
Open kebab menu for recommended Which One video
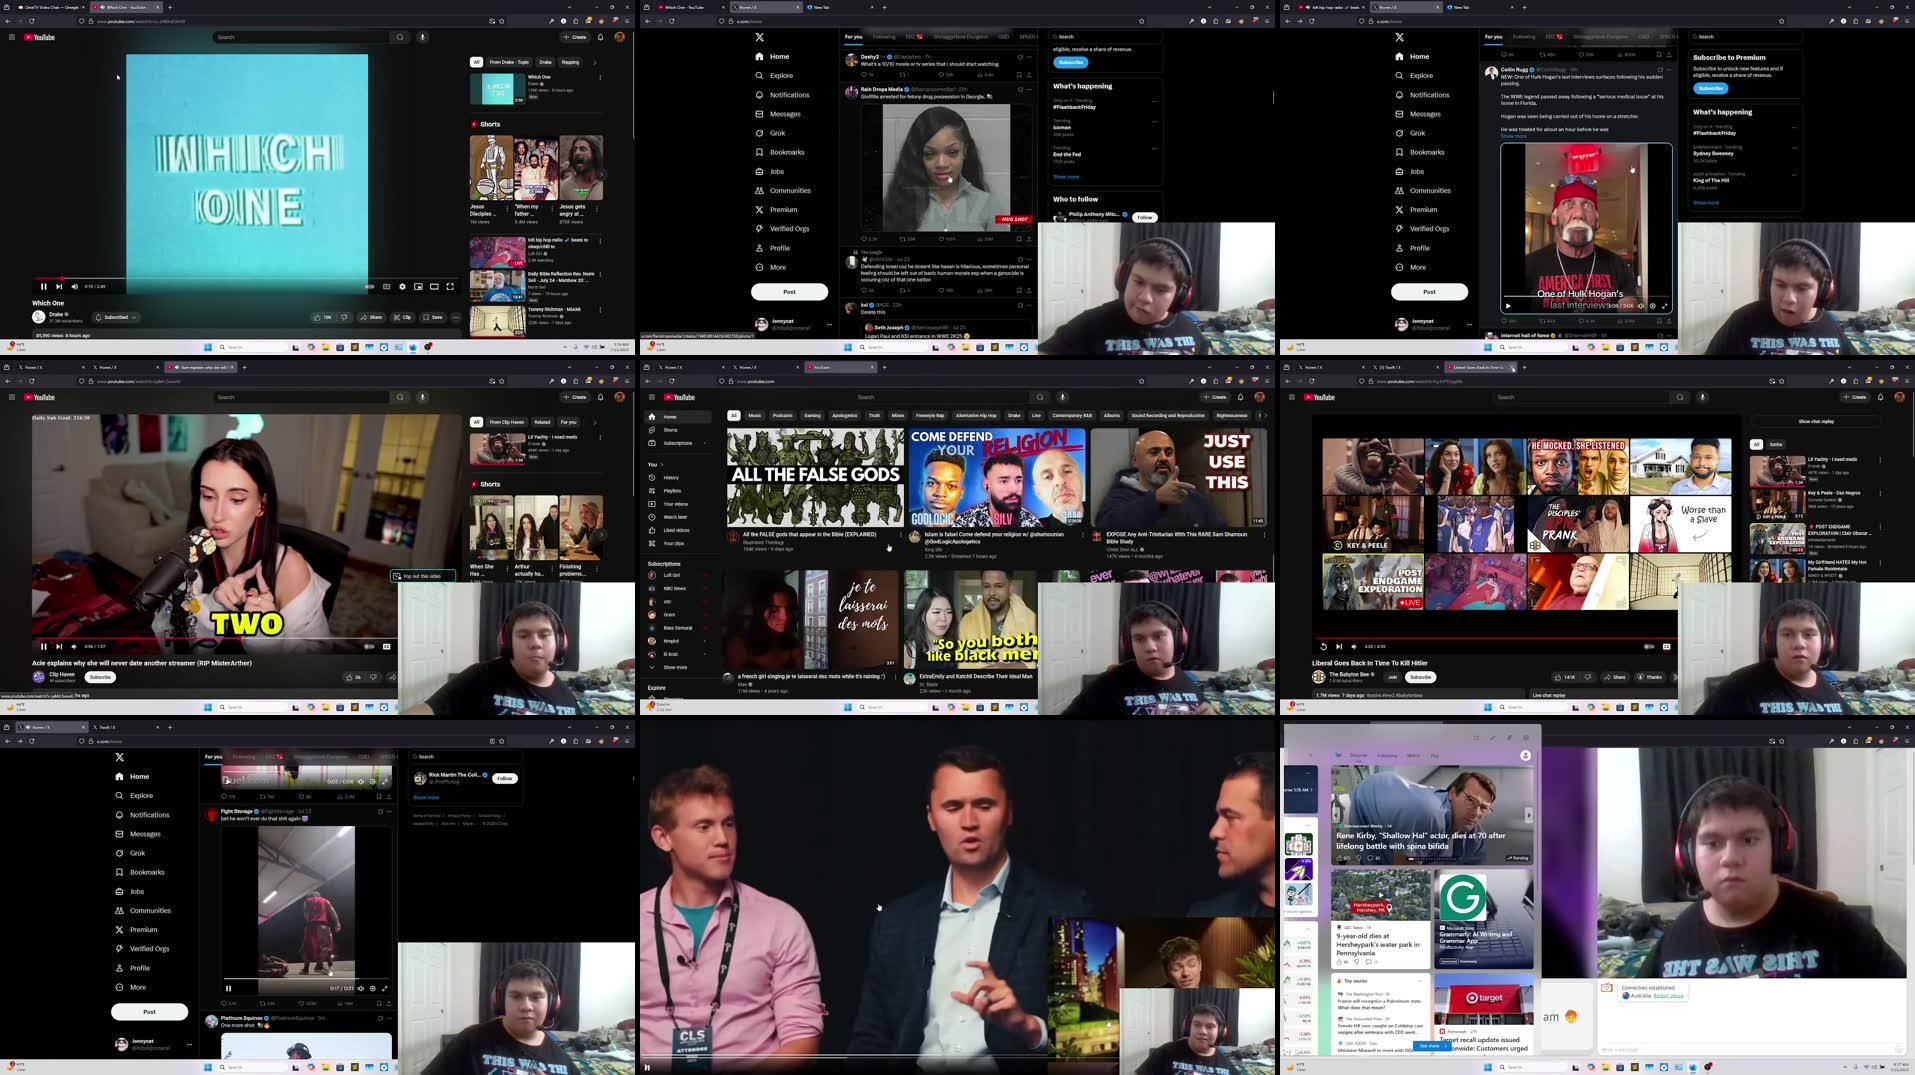600,77
